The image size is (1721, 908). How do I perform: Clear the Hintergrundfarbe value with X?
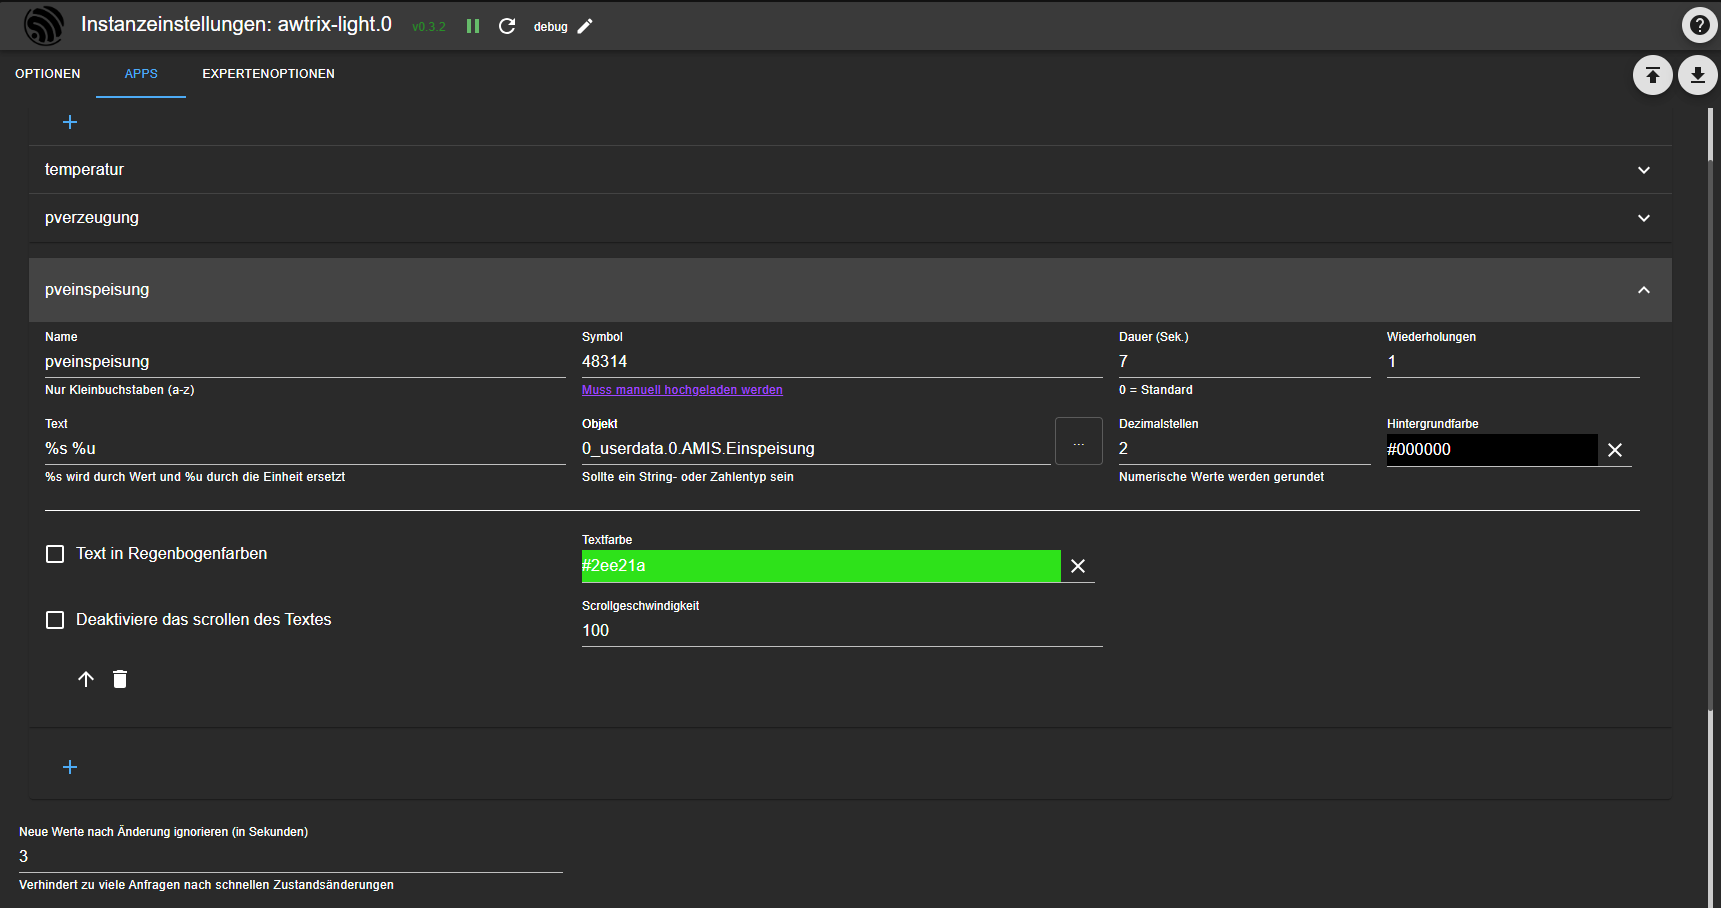coord(1615,450)
